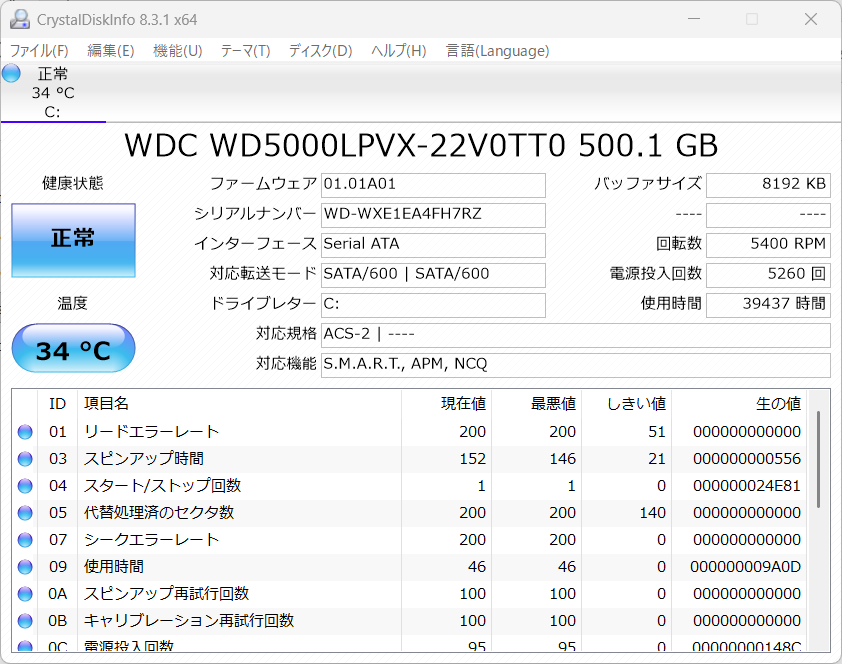Click the serial number field
Image resolution: width=842 pixels, height=664 pixels.
tap(433, 215)
